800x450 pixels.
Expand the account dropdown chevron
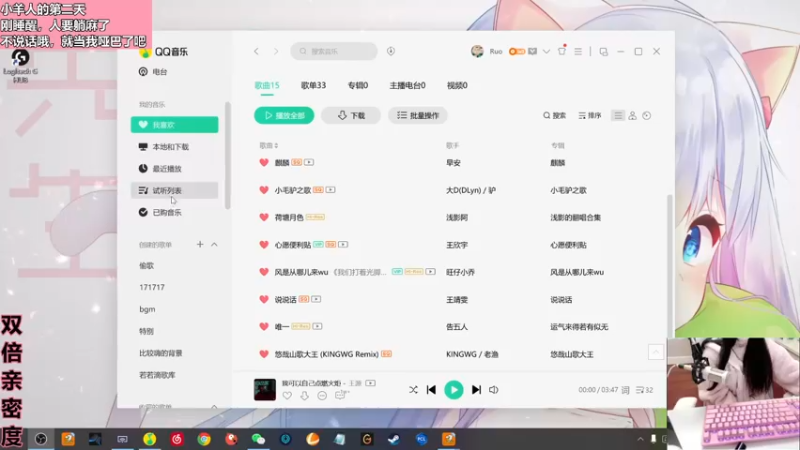tap(546, 52)
